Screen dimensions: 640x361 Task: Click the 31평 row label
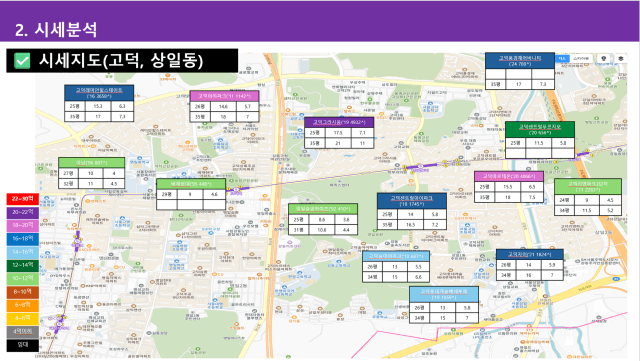tap(299, 230)
